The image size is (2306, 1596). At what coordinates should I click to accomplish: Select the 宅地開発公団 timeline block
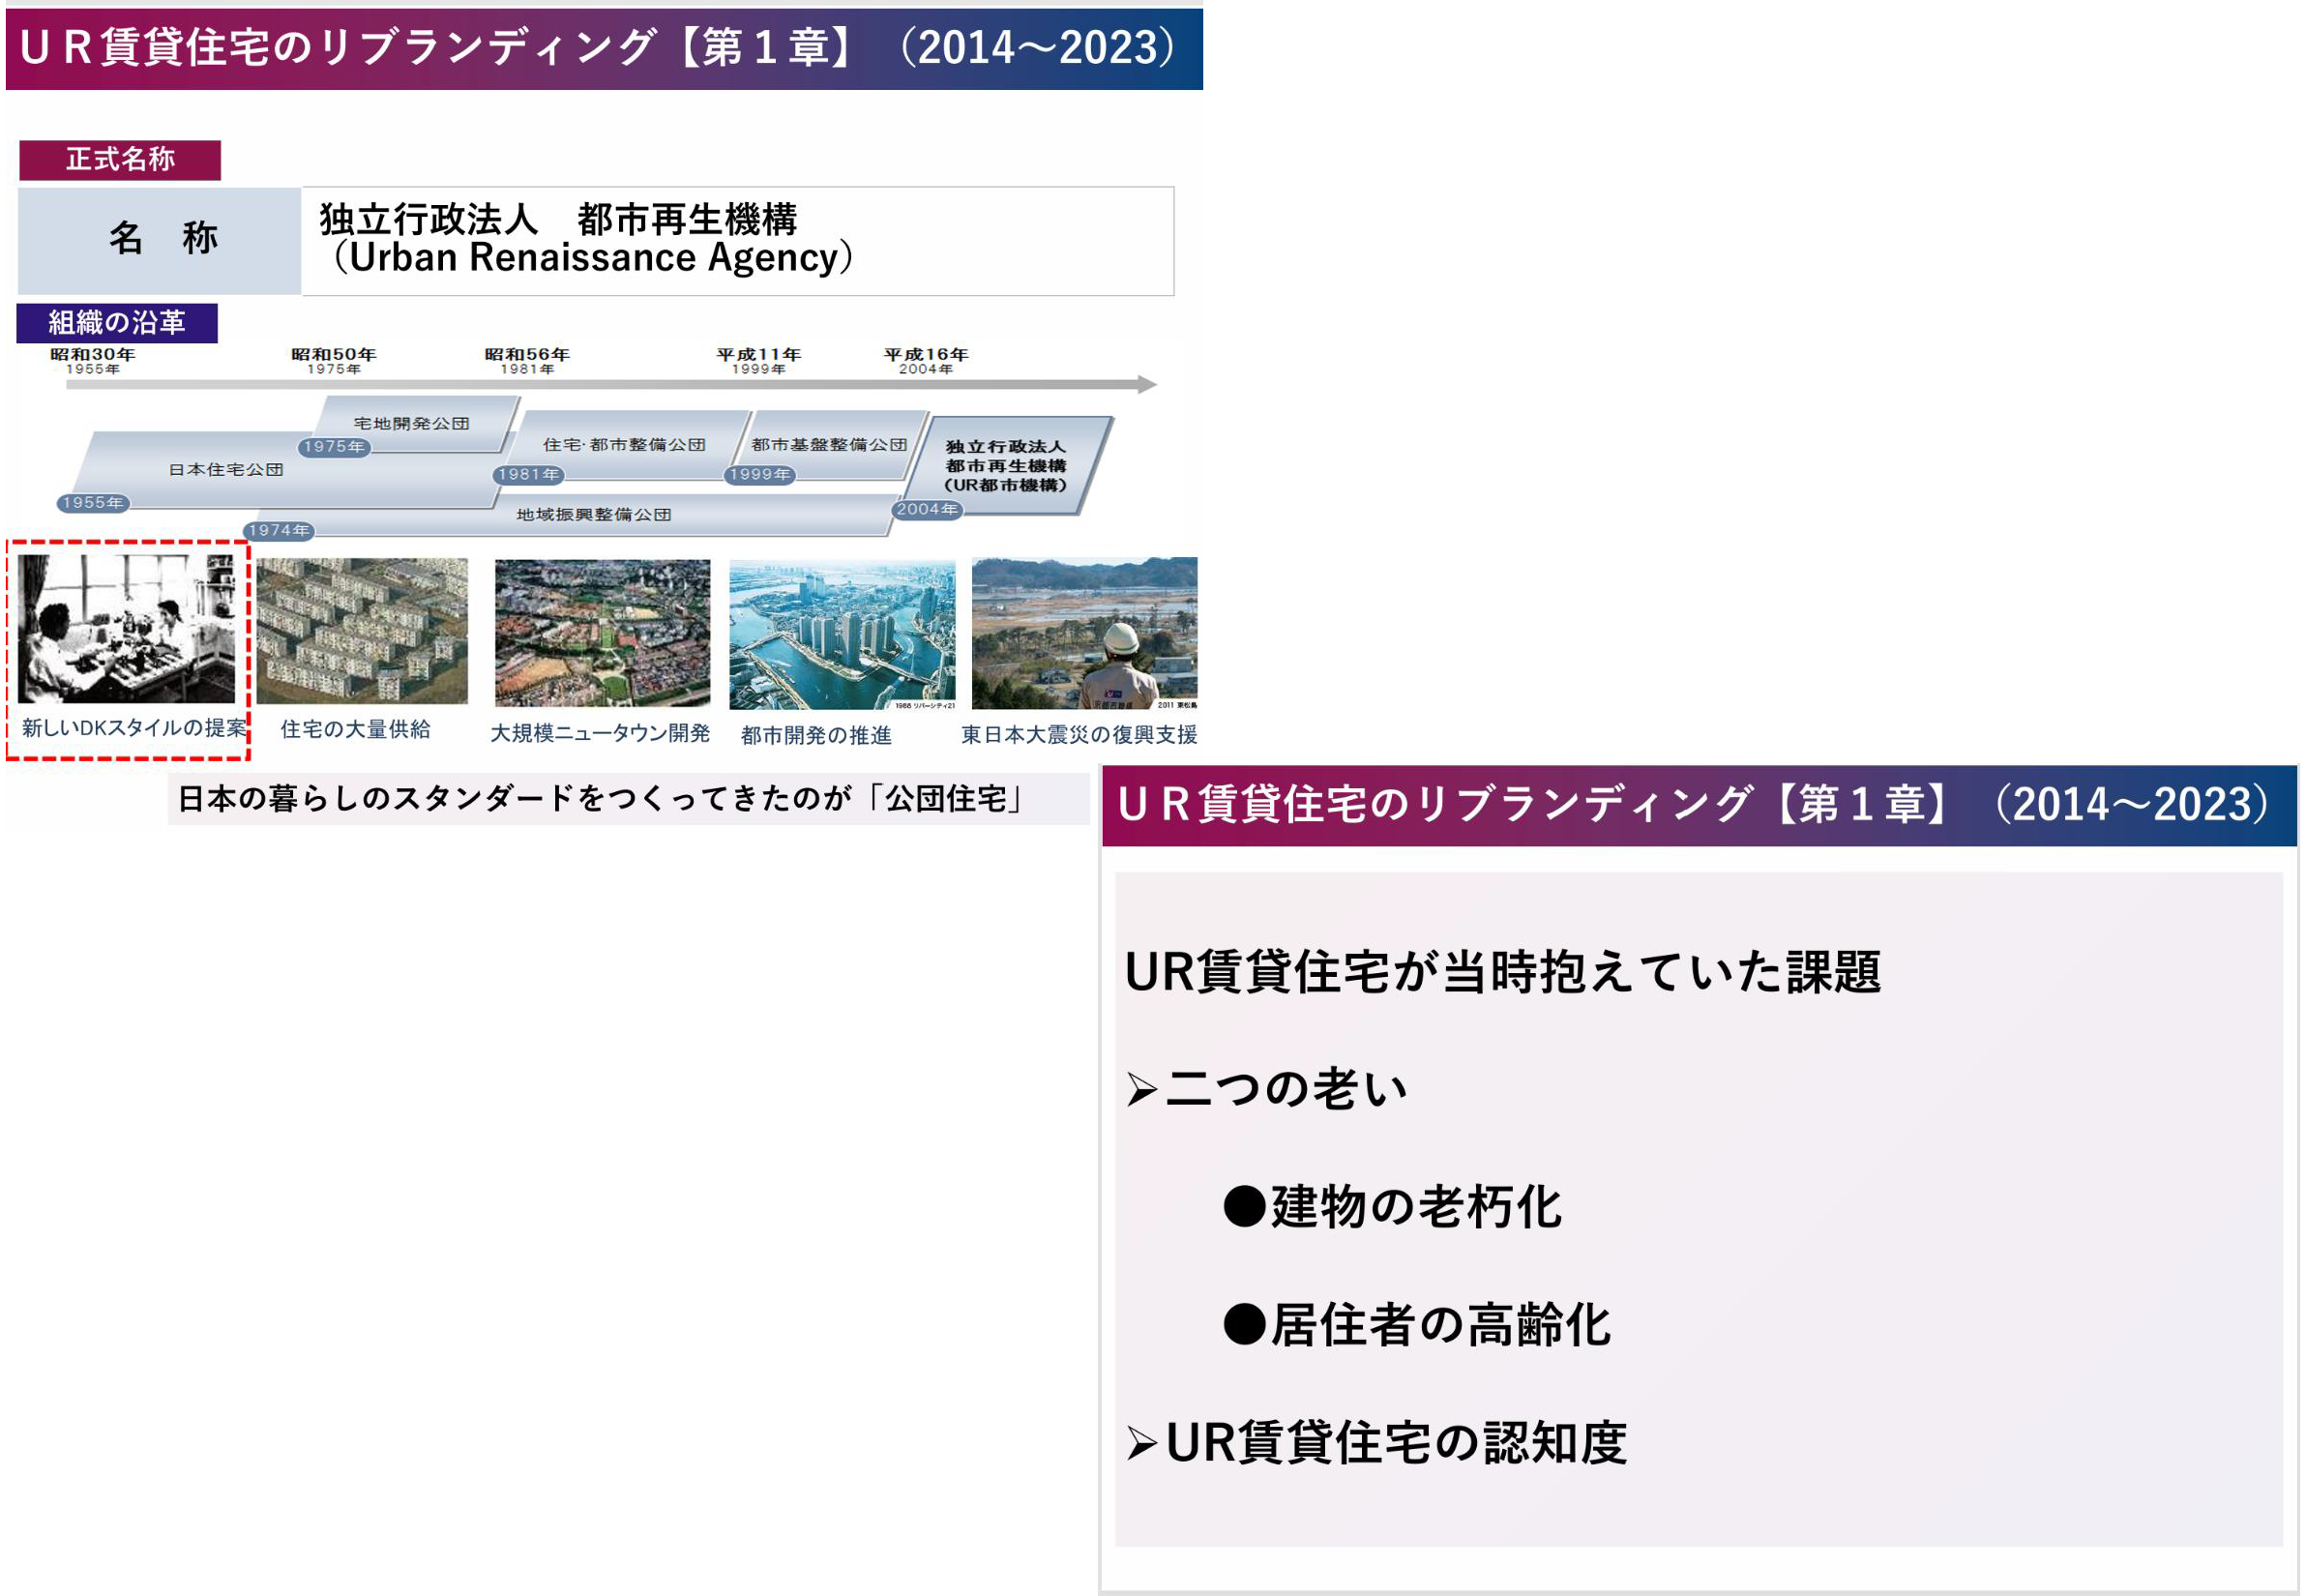[411, 424]
